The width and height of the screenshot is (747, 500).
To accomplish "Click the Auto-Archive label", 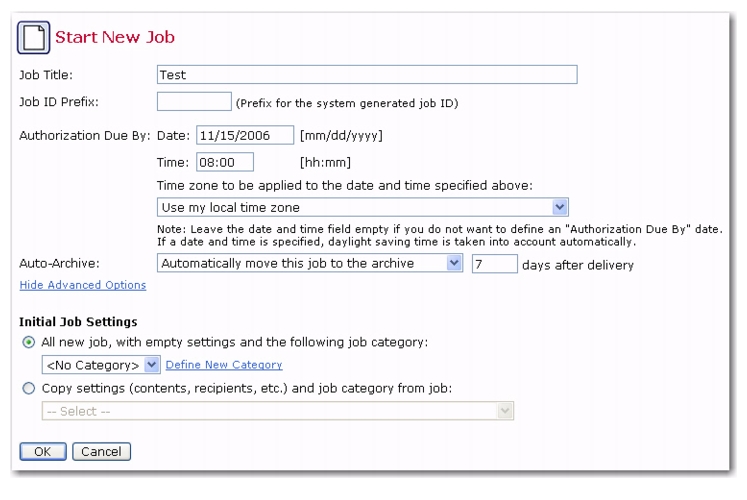I will pyautogui.click(x=60, y=263).
